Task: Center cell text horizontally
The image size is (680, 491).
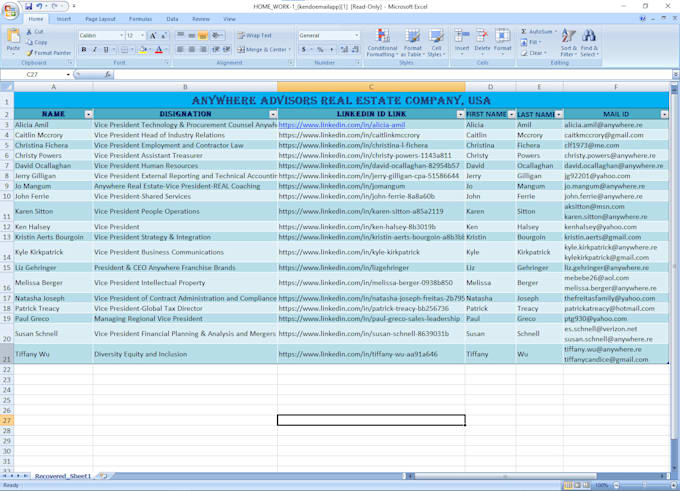Action: 192,50
